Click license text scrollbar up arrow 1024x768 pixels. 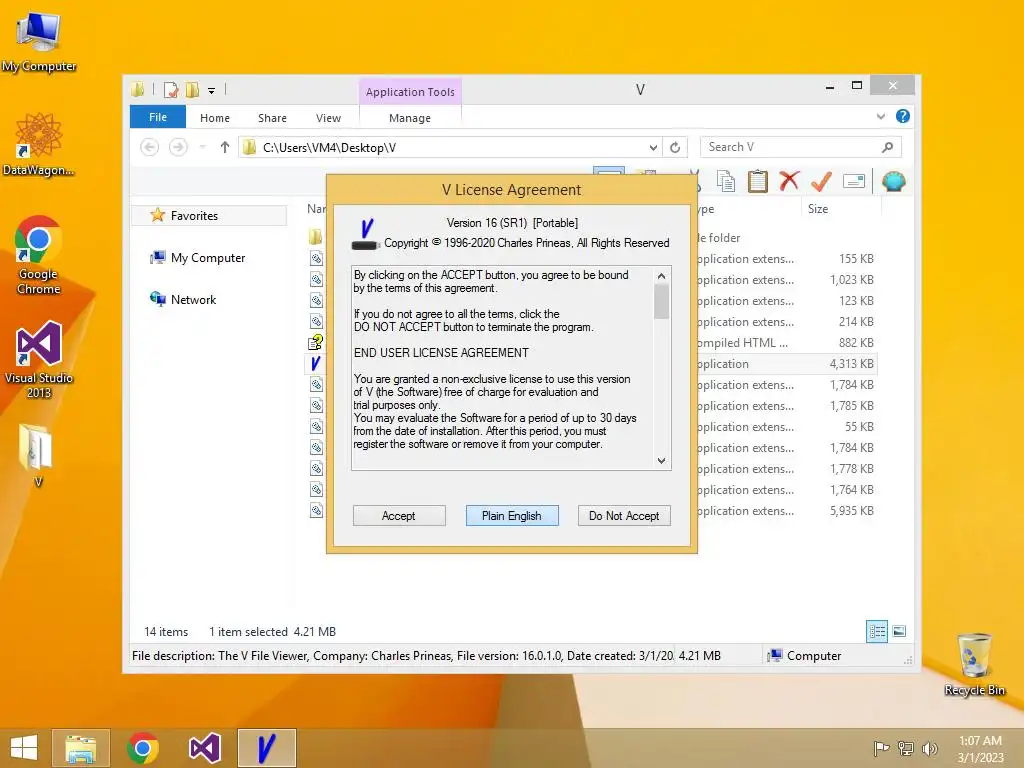click(662, 276)
